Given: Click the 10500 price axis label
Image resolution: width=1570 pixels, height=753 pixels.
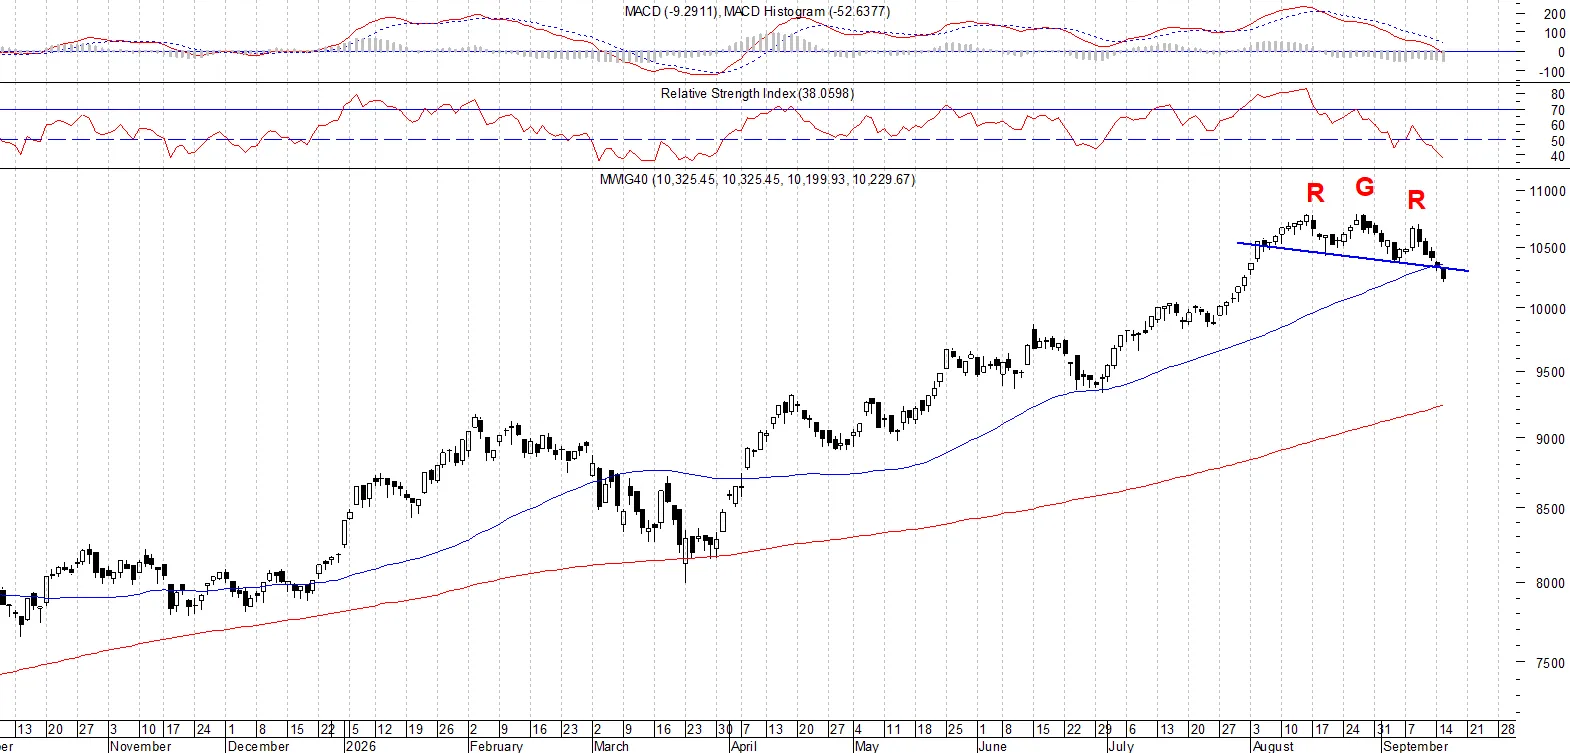Looking at the screenshot, I should tap(1548, 249).
